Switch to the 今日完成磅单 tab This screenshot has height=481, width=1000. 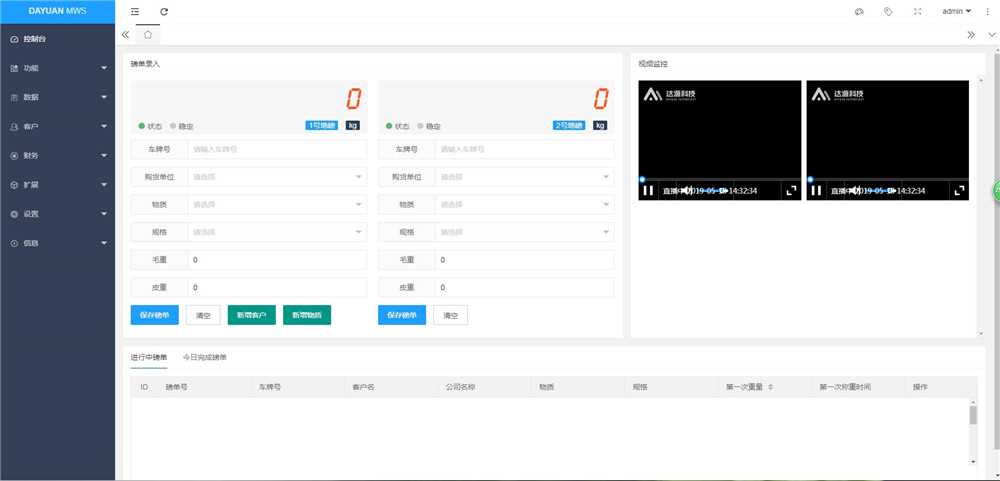pyautogui.click(x=204, y=357)
